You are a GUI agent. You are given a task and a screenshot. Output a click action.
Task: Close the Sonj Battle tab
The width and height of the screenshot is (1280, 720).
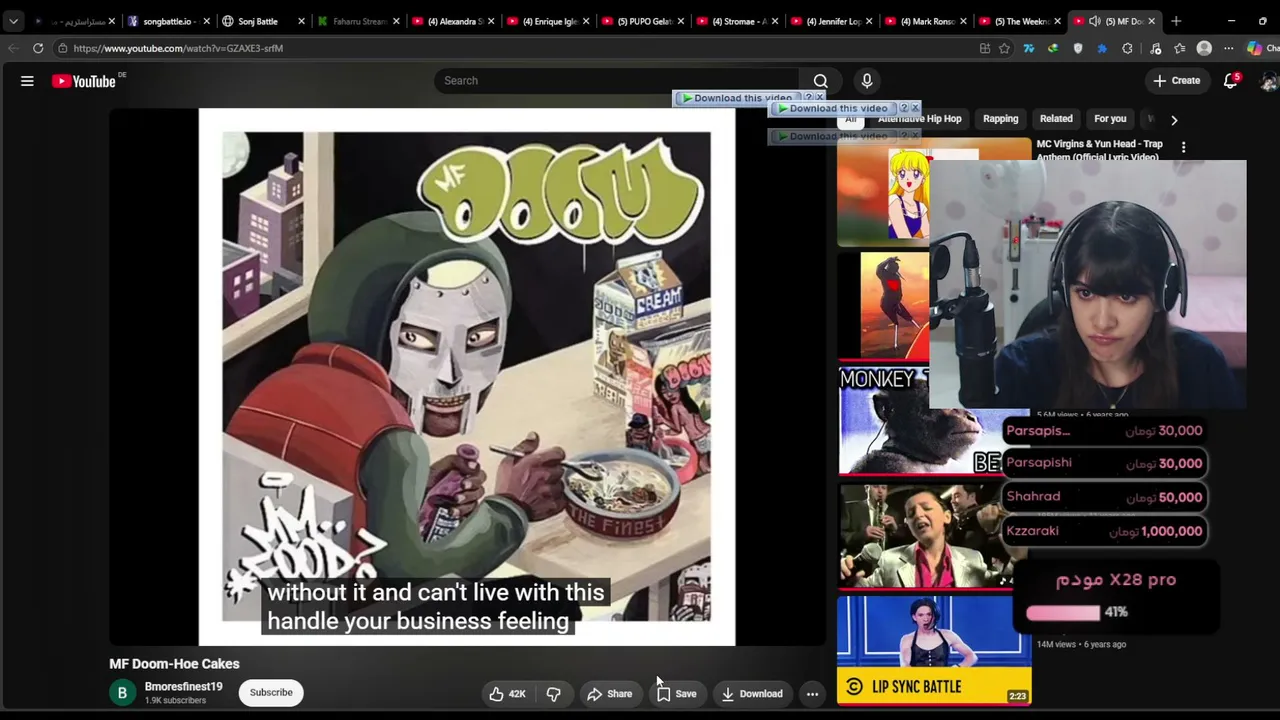tap(301, 21)
